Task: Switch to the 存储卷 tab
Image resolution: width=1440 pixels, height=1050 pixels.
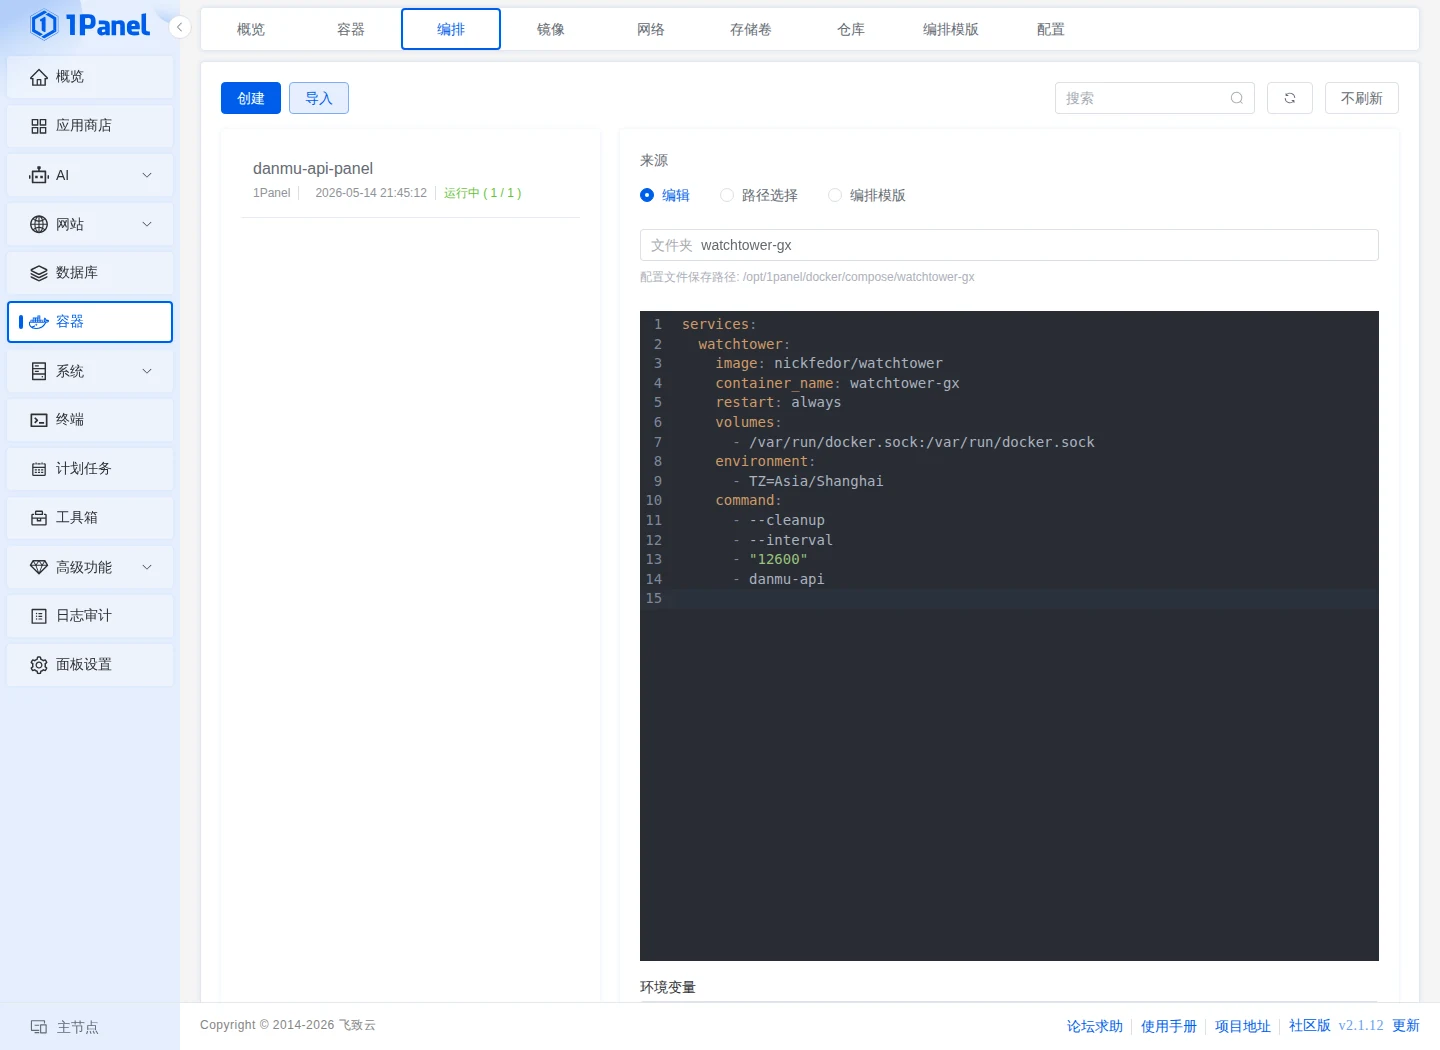Action: pyautogui.click(x=751, y=29)
